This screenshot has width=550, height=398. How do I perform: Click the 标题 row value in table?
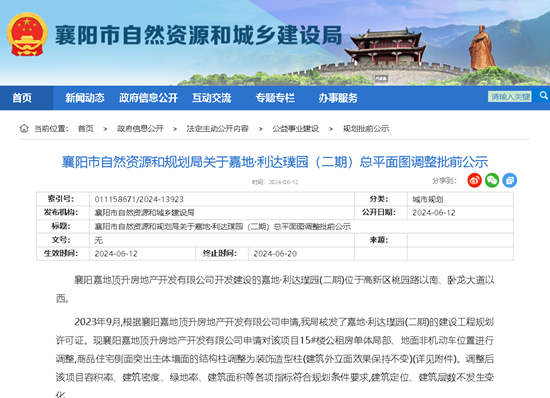point(223,226)
